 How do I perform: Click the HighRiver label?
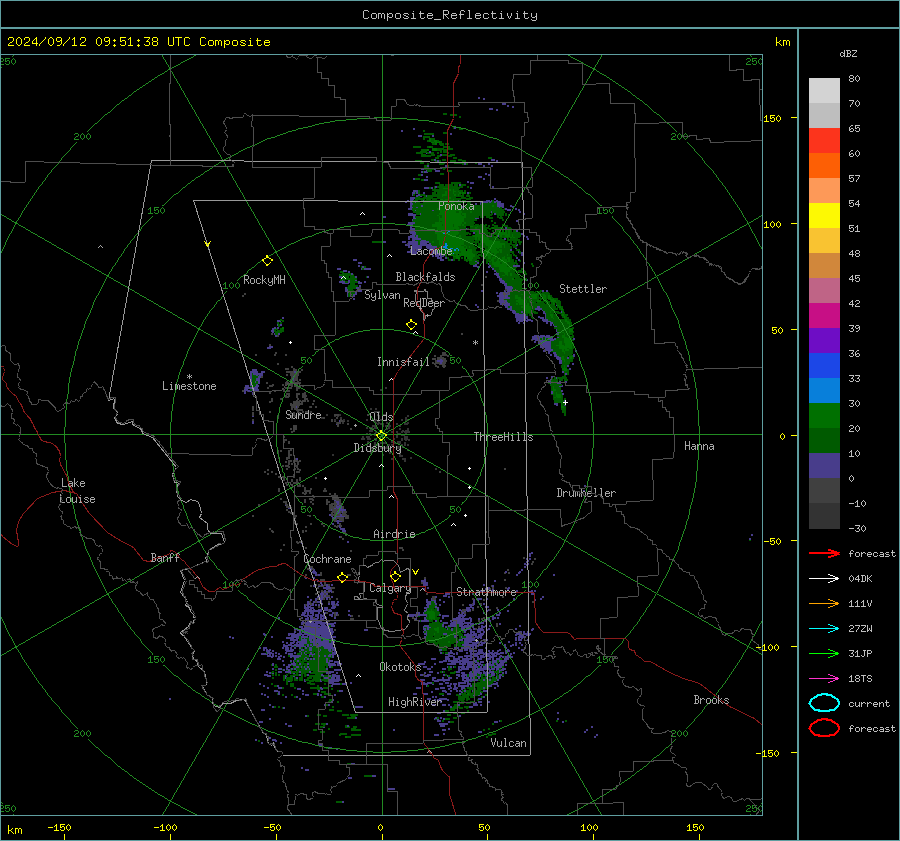pos(415,702)
